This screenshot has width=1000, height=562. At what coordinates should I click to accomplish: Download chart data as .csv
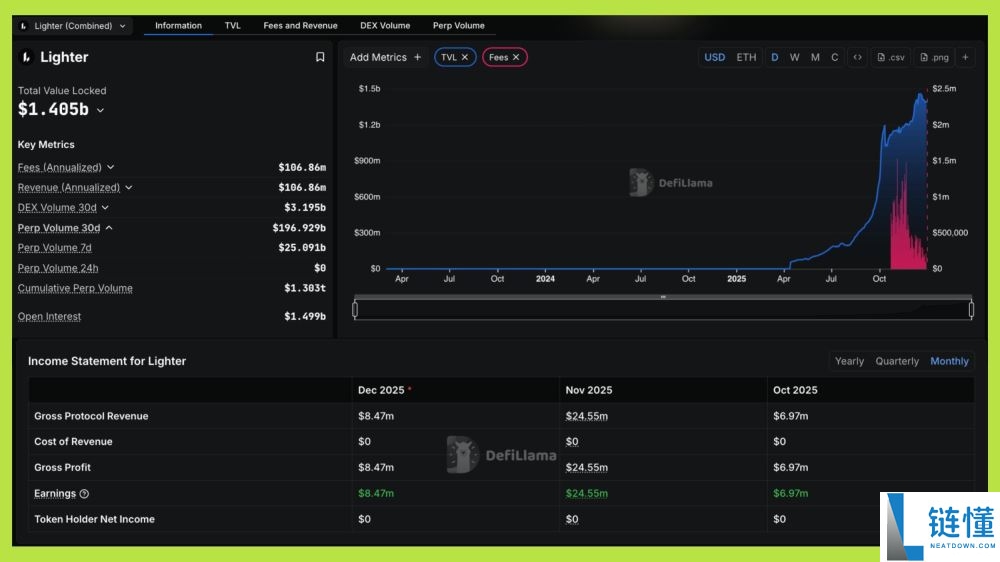coord(891,57)
